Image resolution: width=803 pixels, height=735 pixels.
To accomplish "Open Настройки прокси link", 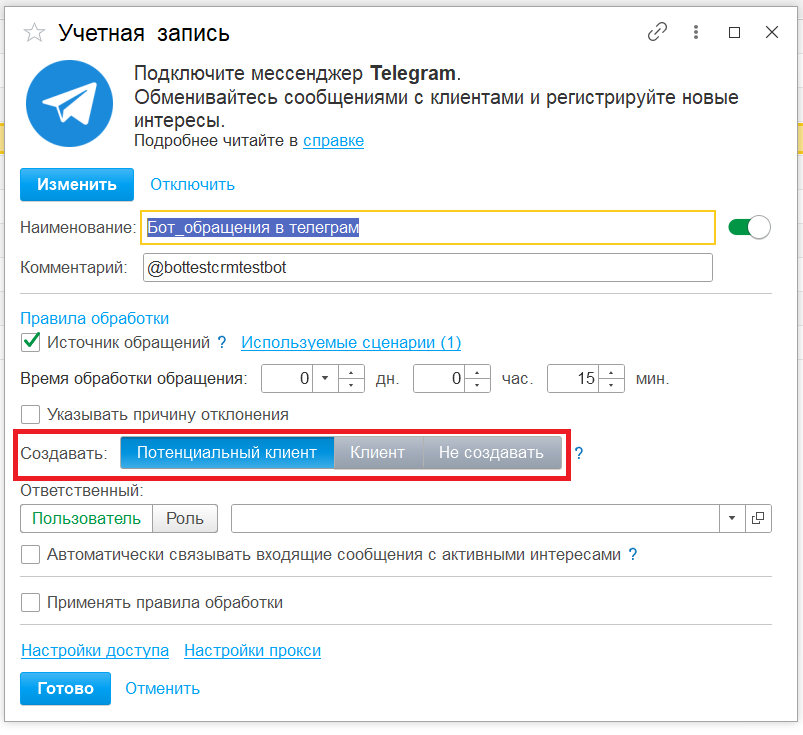I will coord(252,650).
